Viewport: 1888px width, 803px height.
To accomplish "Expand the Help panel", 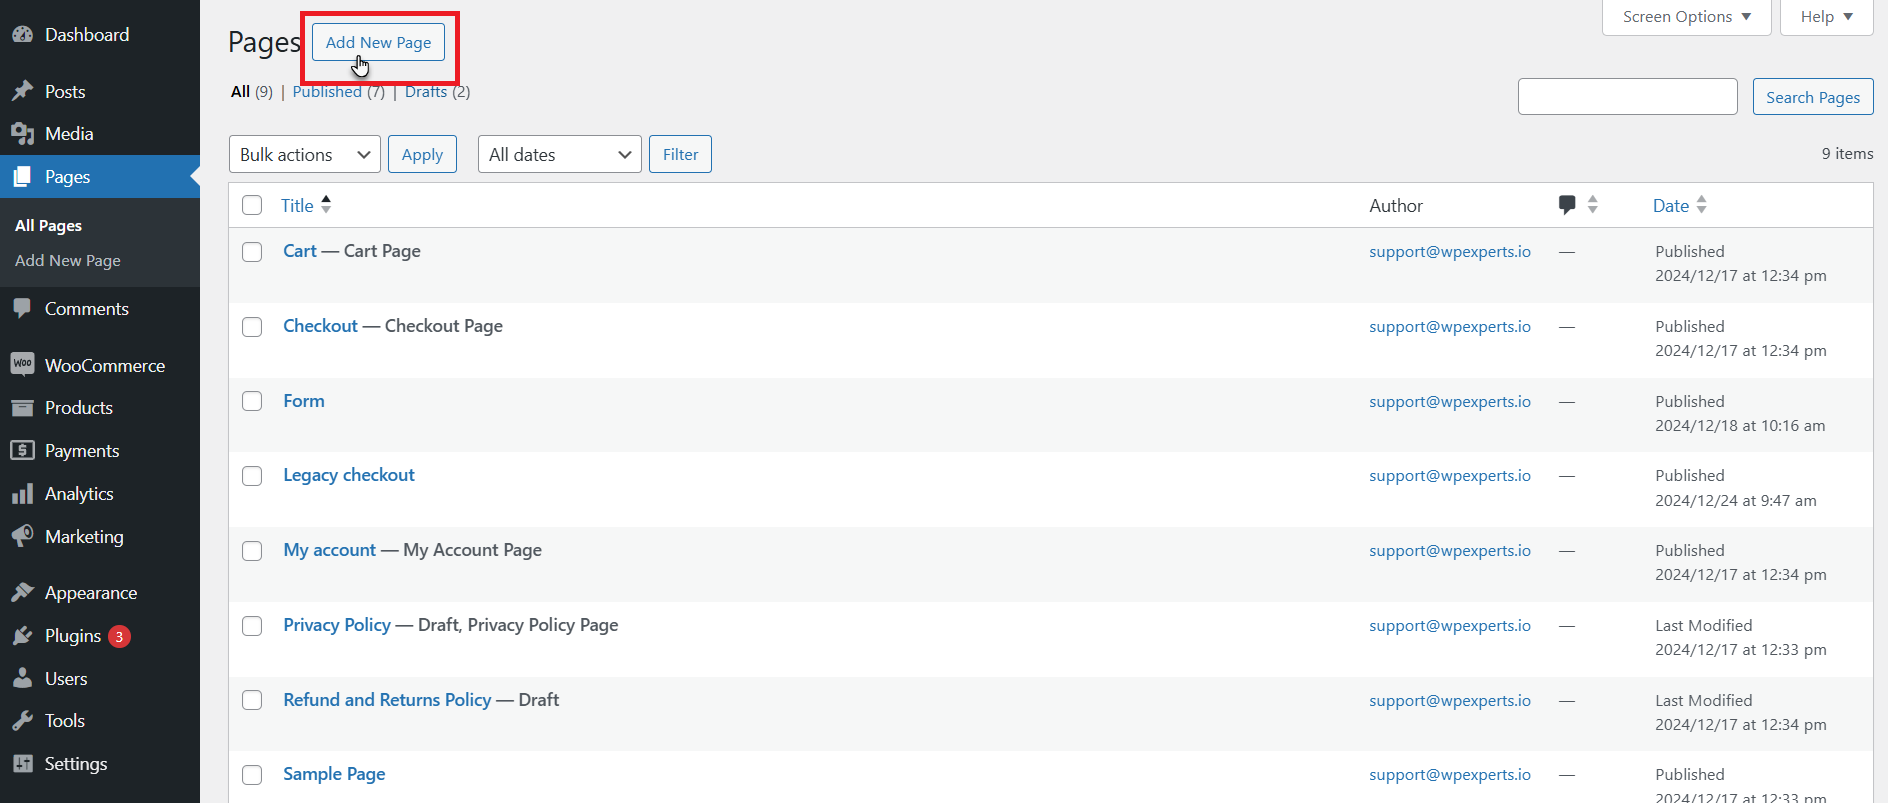I will pyautogui.click(x=1827, y=17).
